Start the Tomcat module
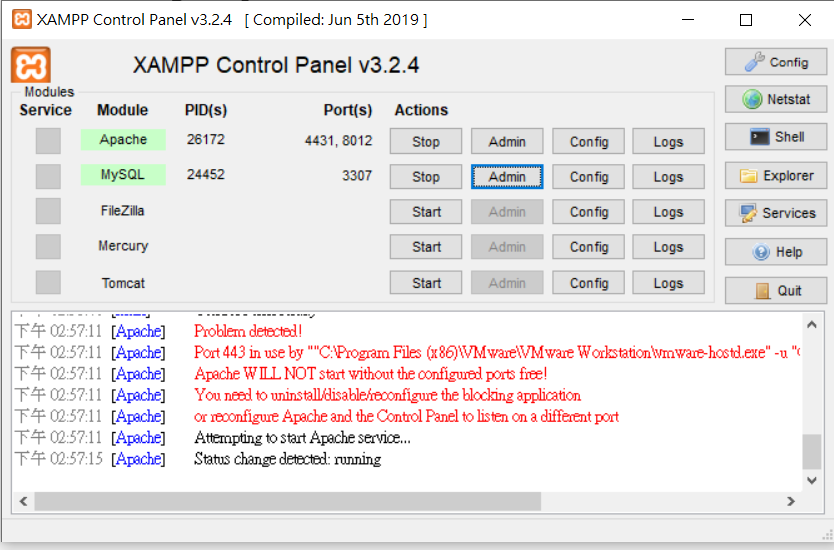The height and width of the screenshot is (550, 834). point(426,282)
